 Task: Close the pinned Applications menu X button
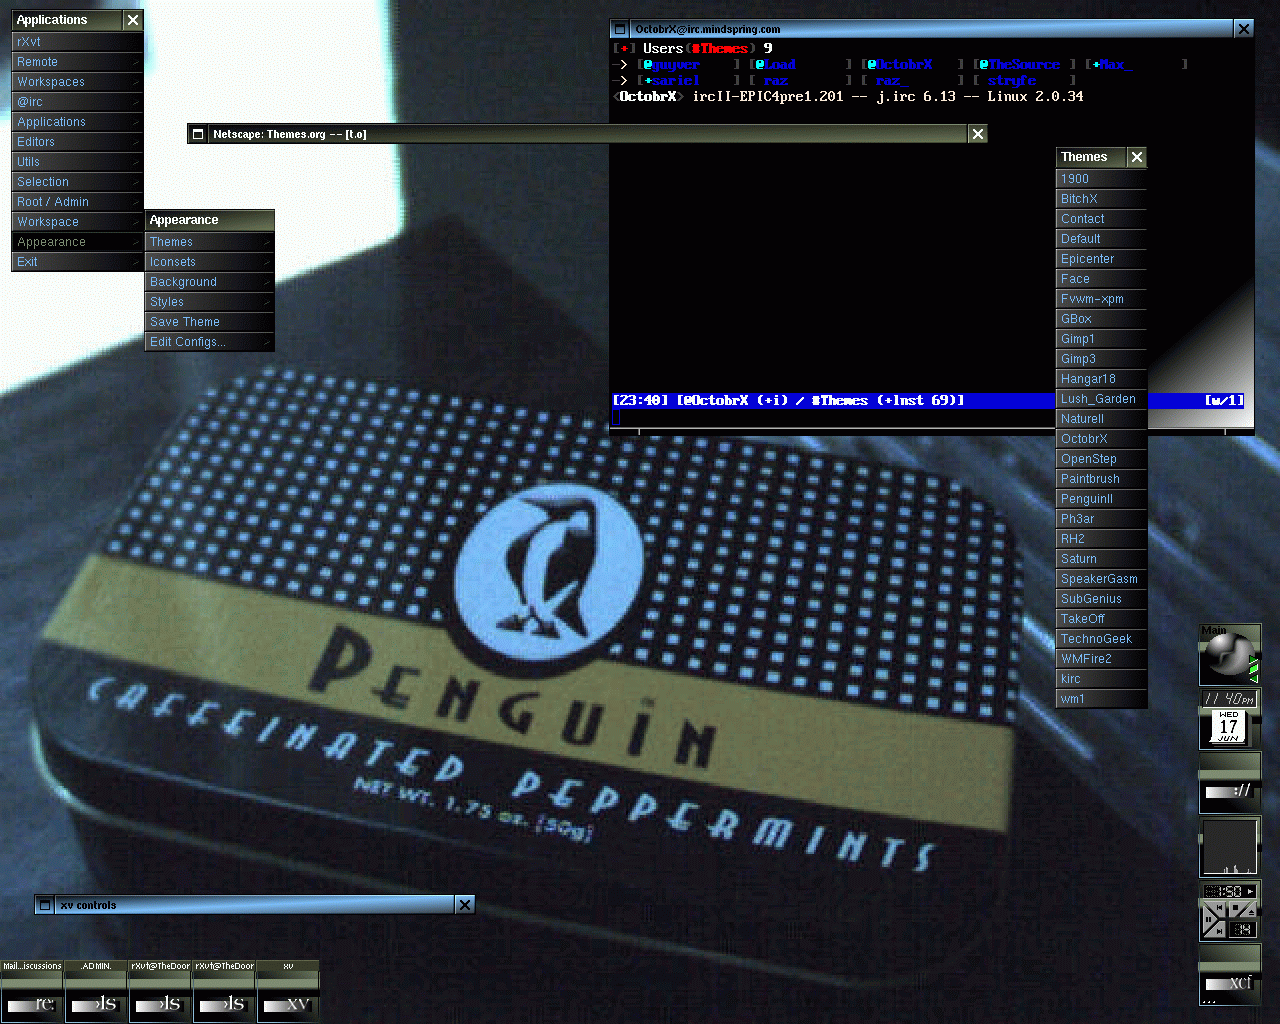[133, 20]
